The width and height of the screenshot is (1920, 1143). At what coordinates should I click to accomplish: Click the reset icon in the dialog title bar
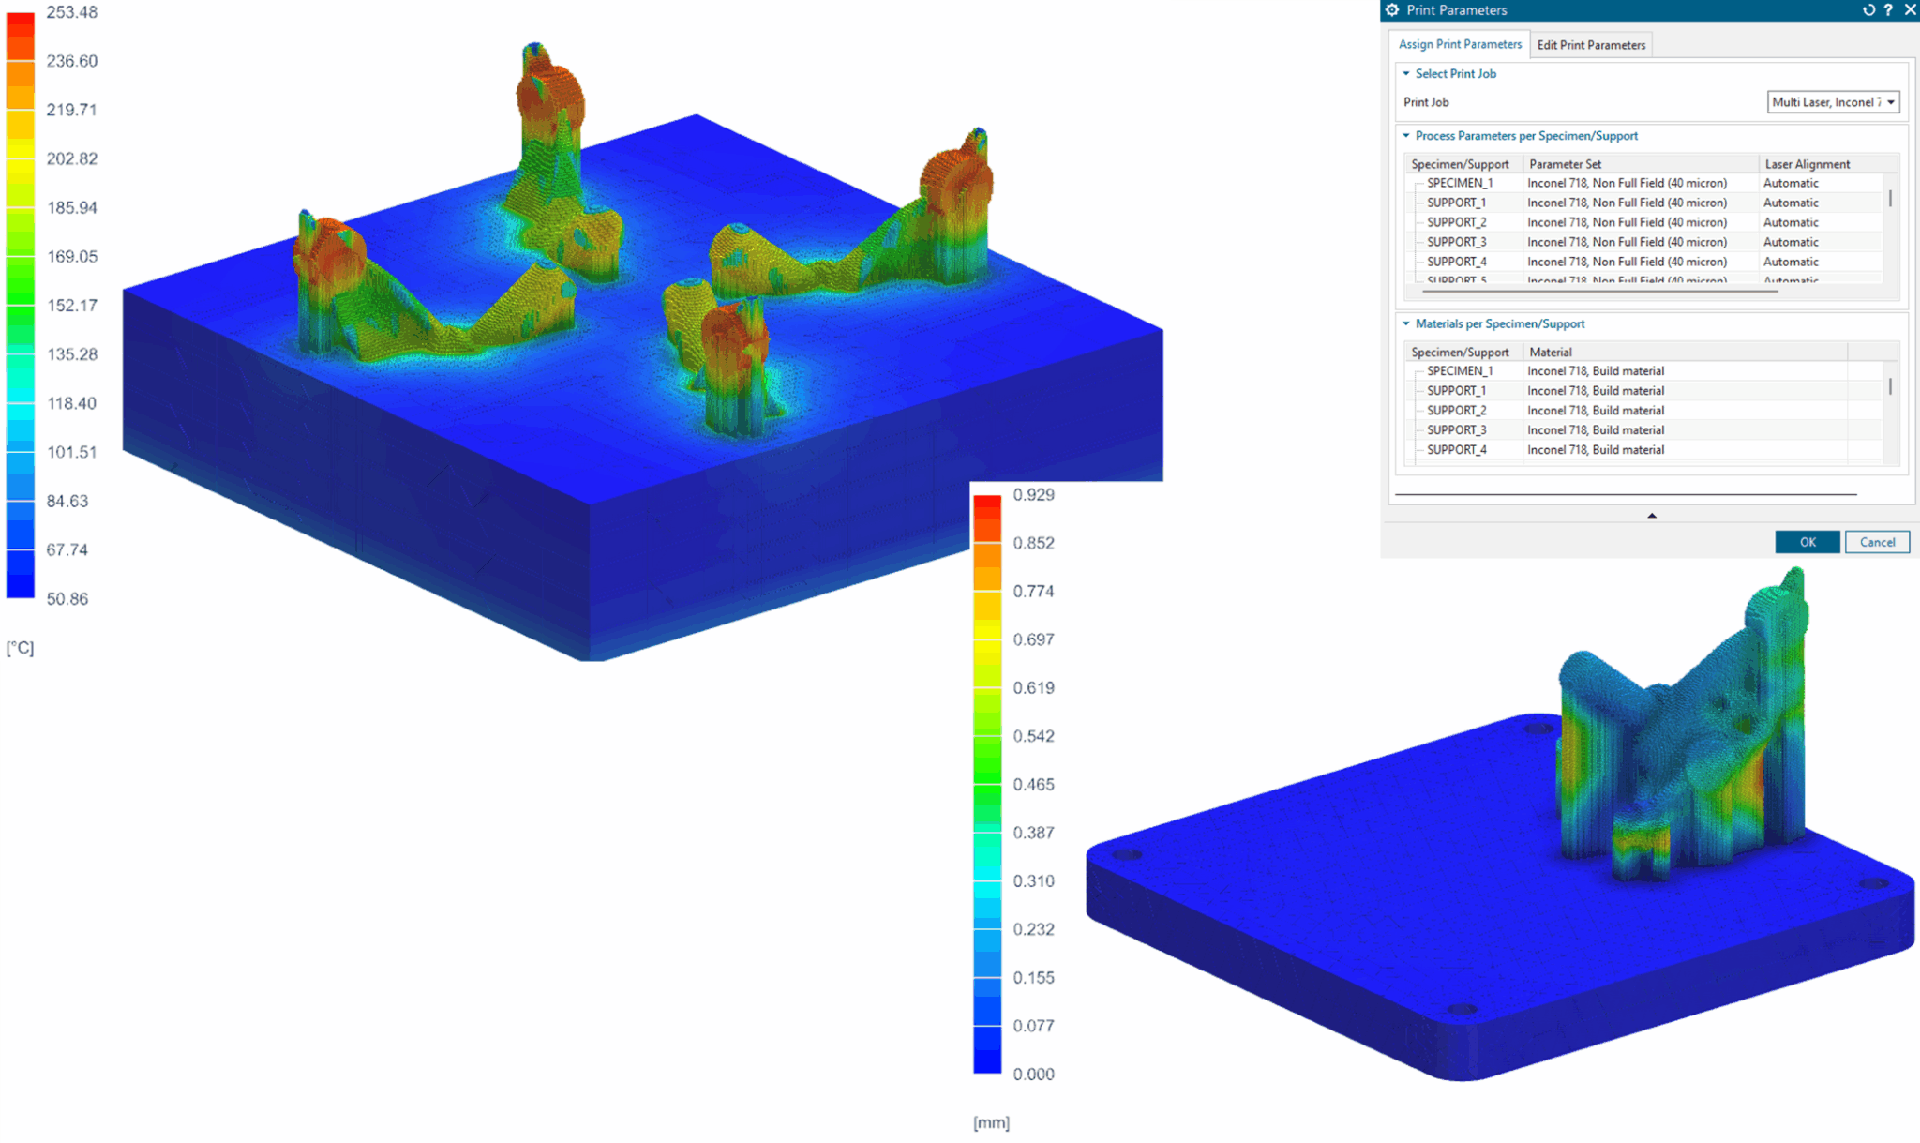point(1869,10)
